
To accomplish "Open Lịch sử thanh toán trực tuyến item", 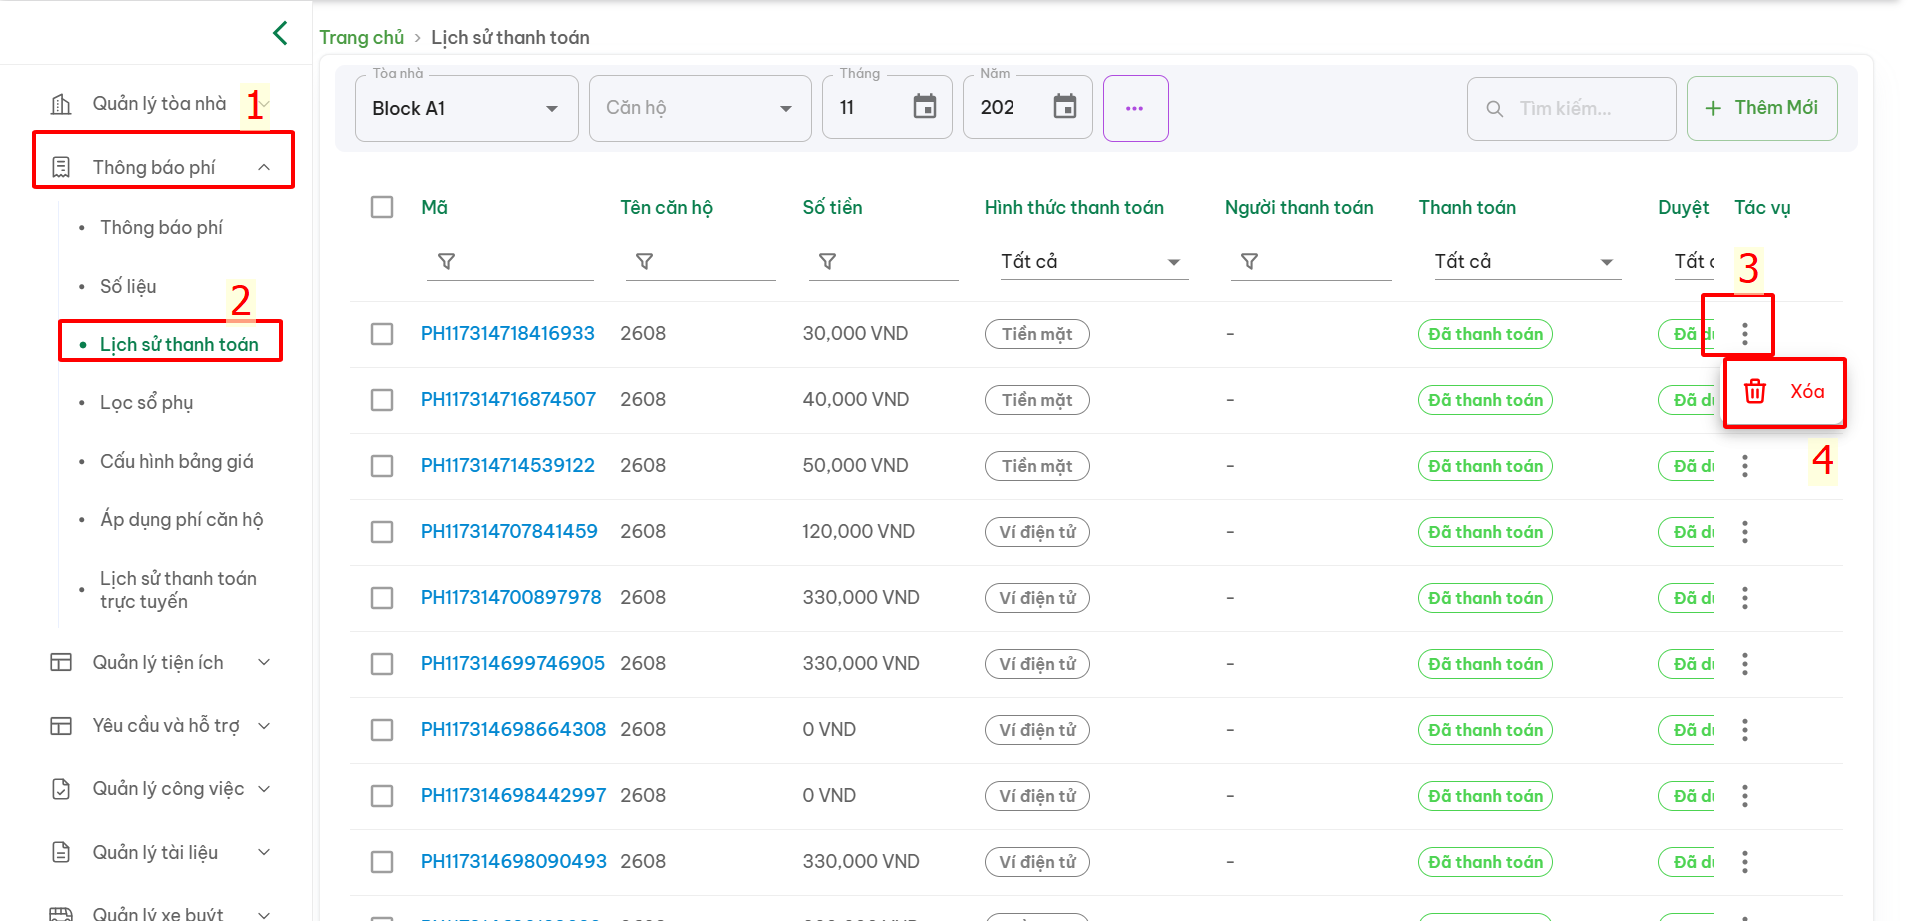I will (178, 590).
